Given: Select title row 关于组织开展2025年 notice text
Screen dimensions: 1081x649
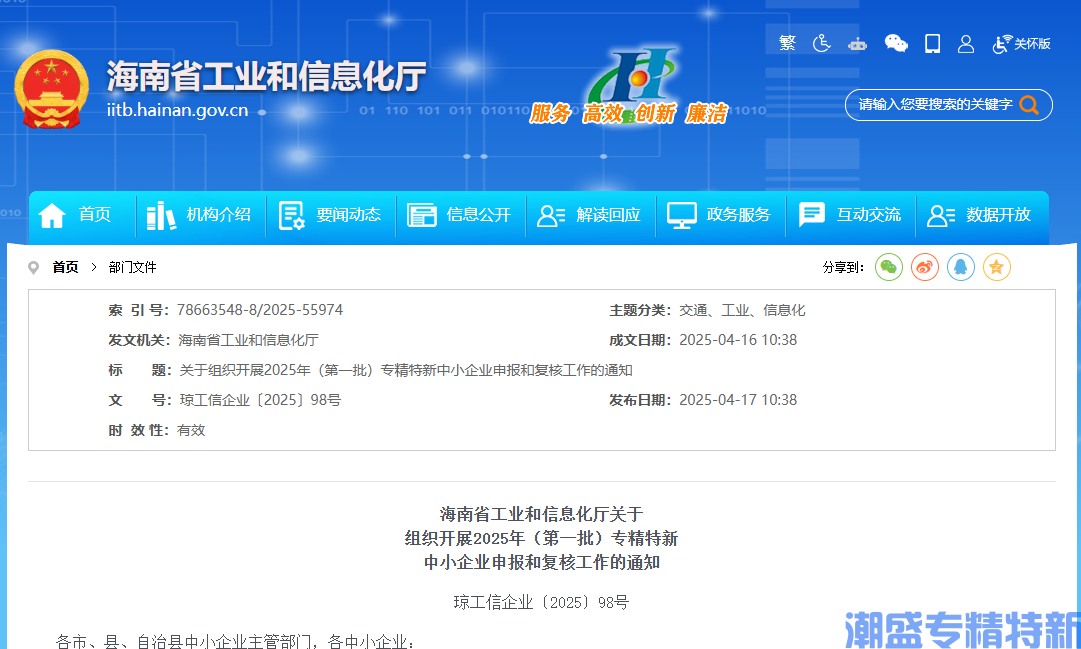Looking at the screenshot, I should (x=406, y=370).
